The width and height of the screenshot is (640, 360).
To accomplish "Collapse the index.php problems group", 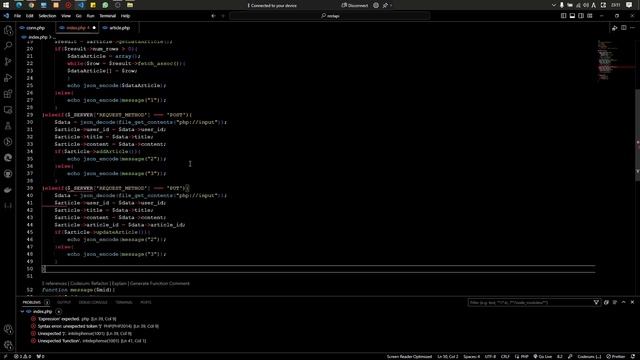I will click(22, 311).
